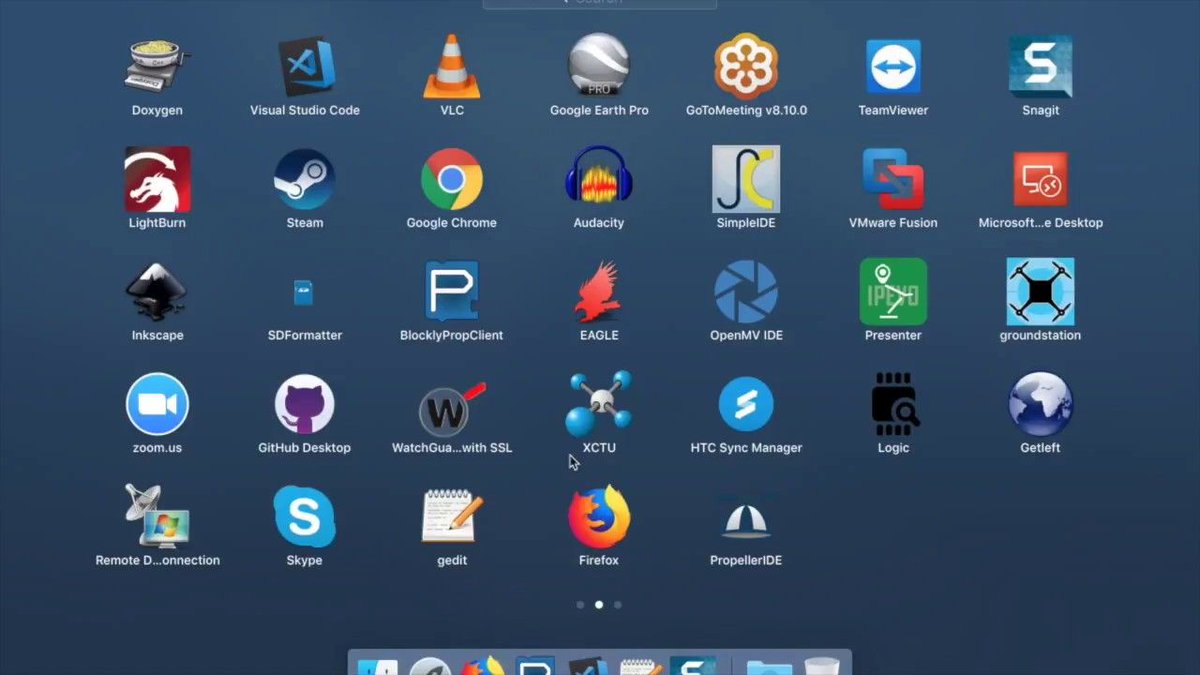
Task: Launch Skype
Action: [305, 517]
